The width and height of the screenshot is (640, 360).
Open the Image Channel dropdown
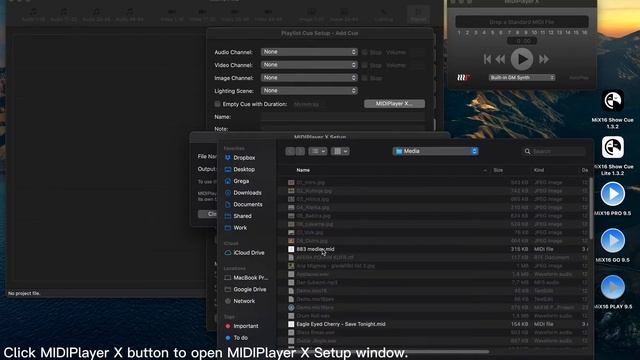(309, 78)
